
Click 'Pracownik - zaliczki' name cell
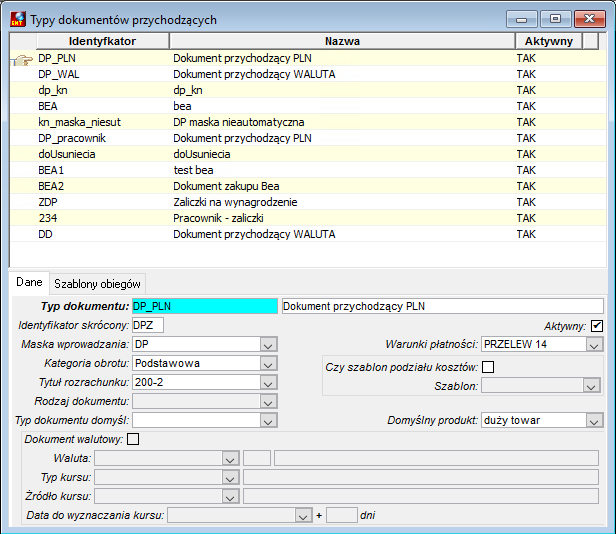tap(218, 218)
